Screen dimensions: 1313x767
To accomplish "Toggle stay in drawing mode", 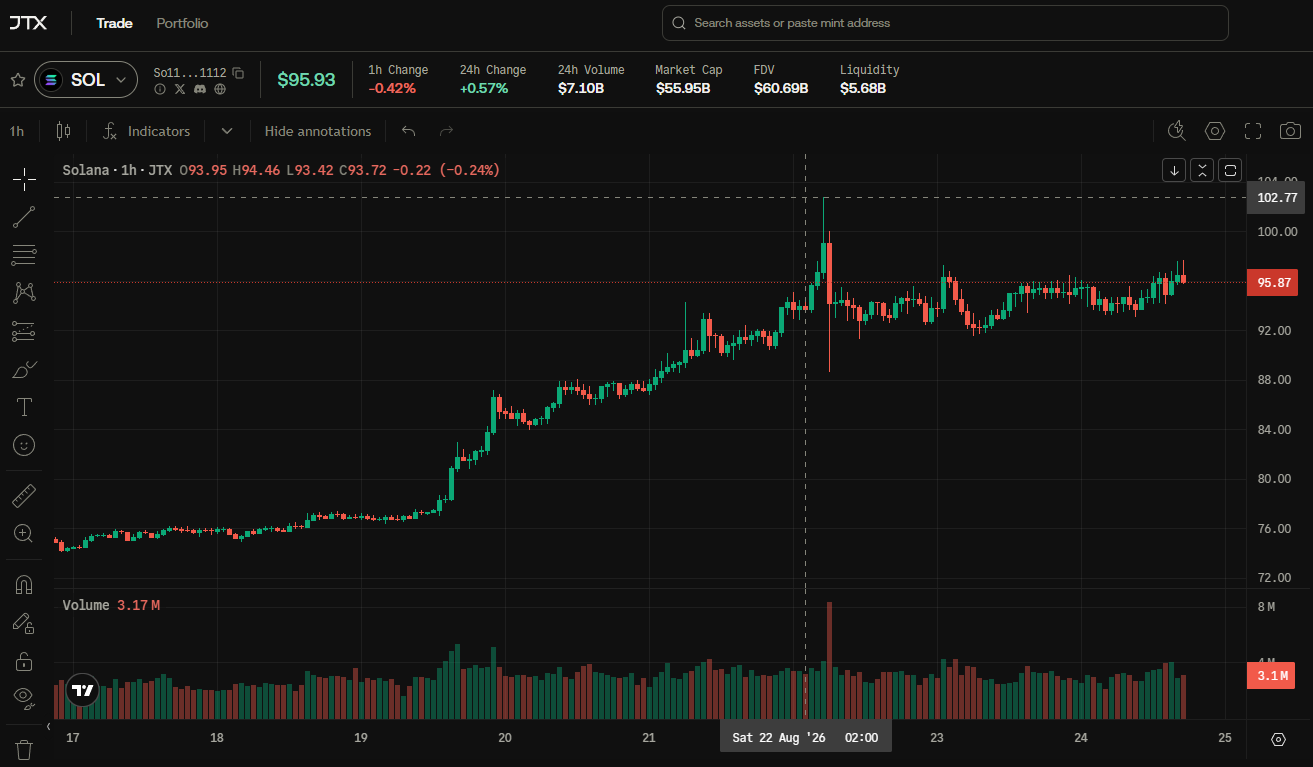I will 24,623.
